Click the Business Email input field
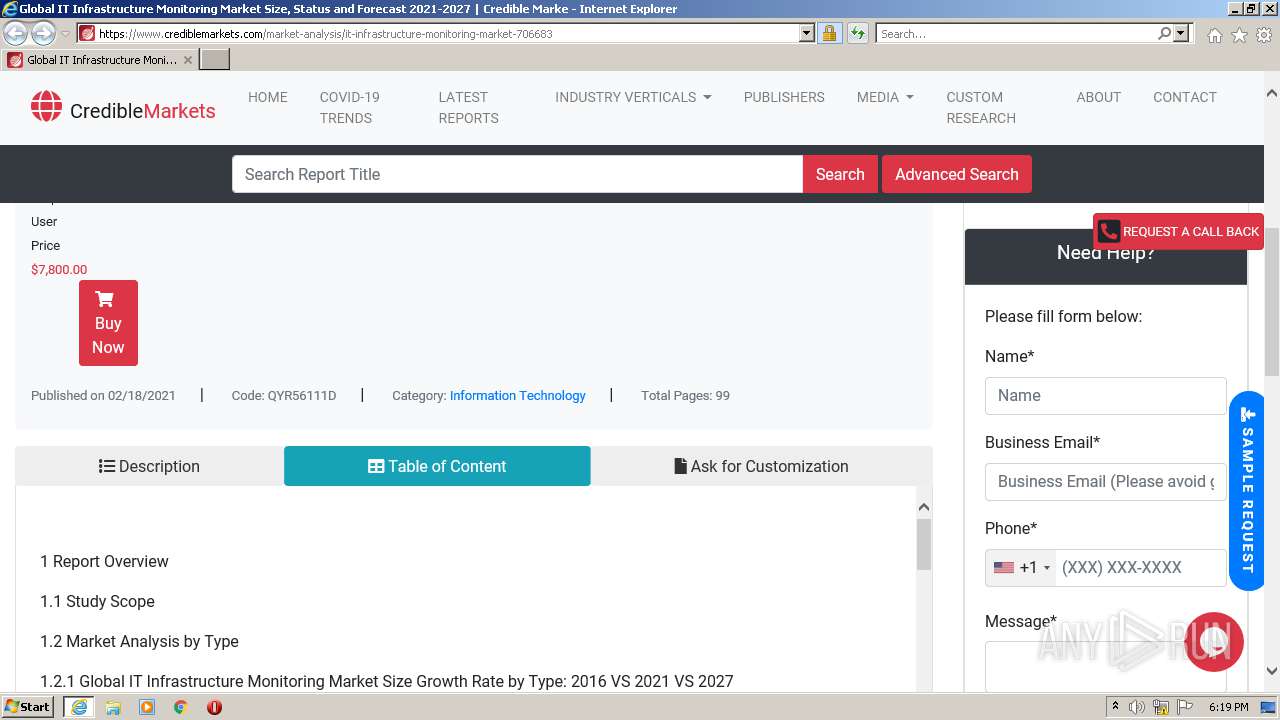This screenshot has height=720, width=1280. 1106,482
